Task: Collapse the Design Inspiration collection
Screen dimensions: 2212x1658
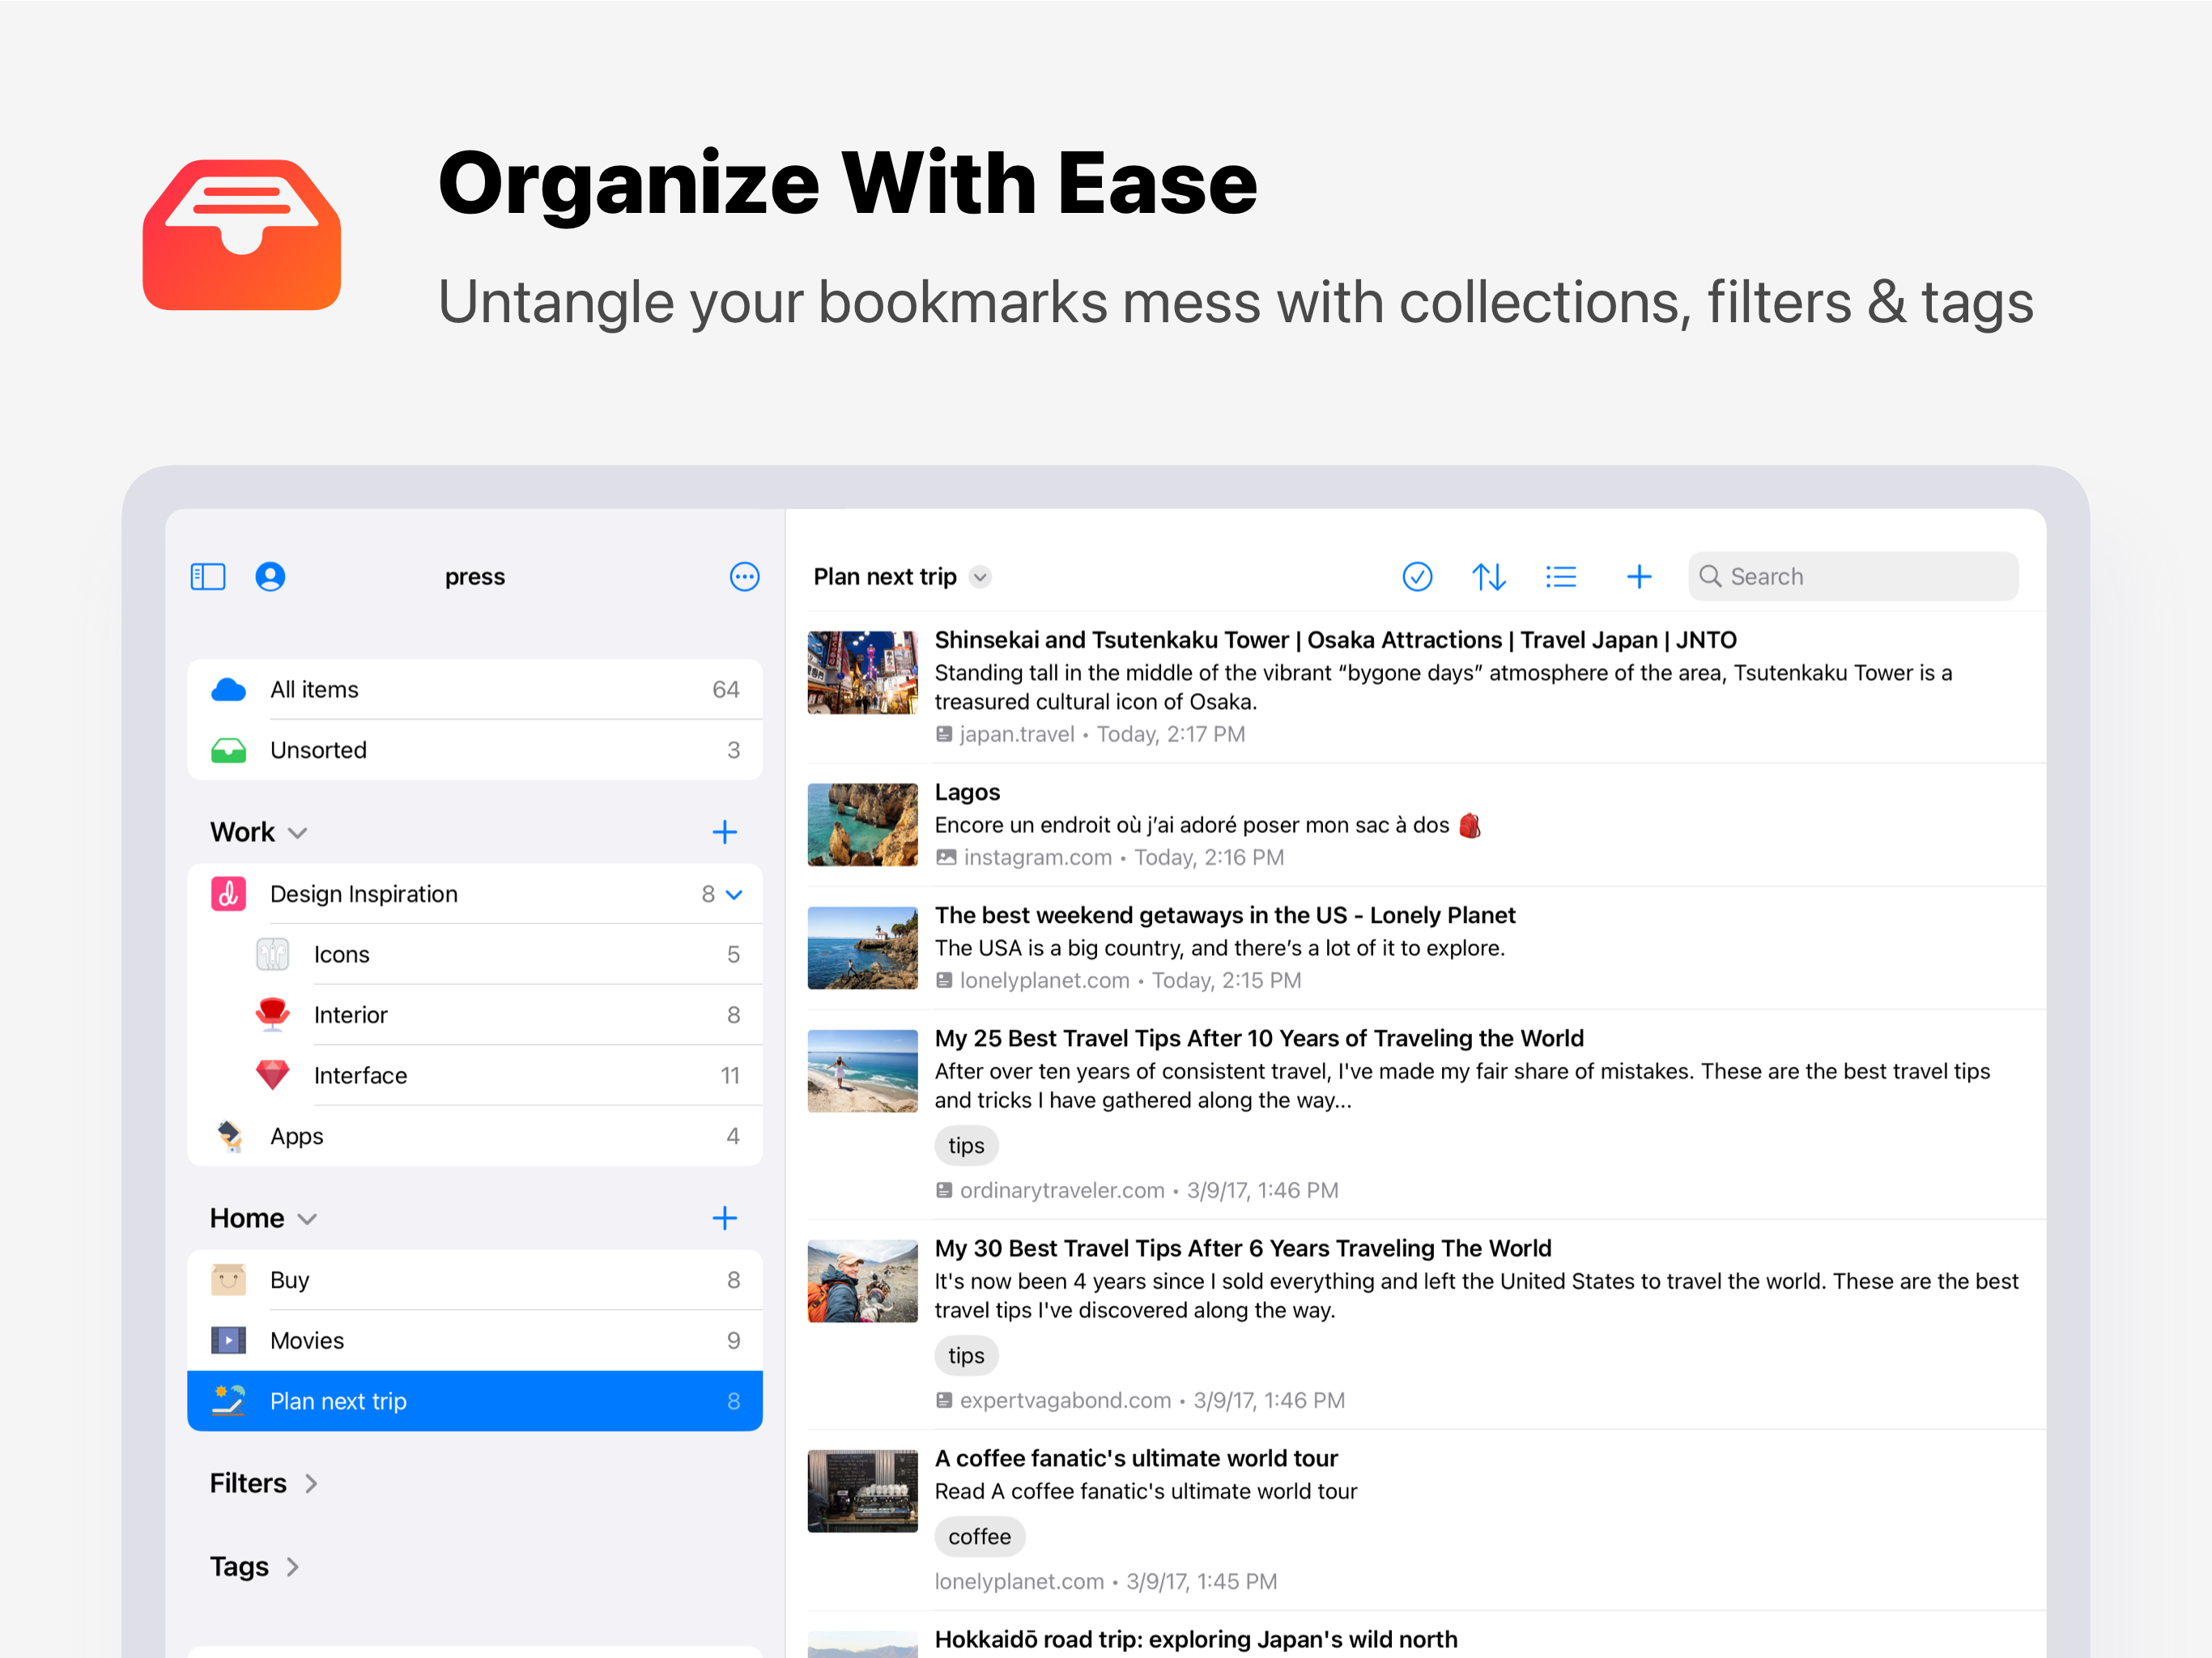Action: point(734,895)
